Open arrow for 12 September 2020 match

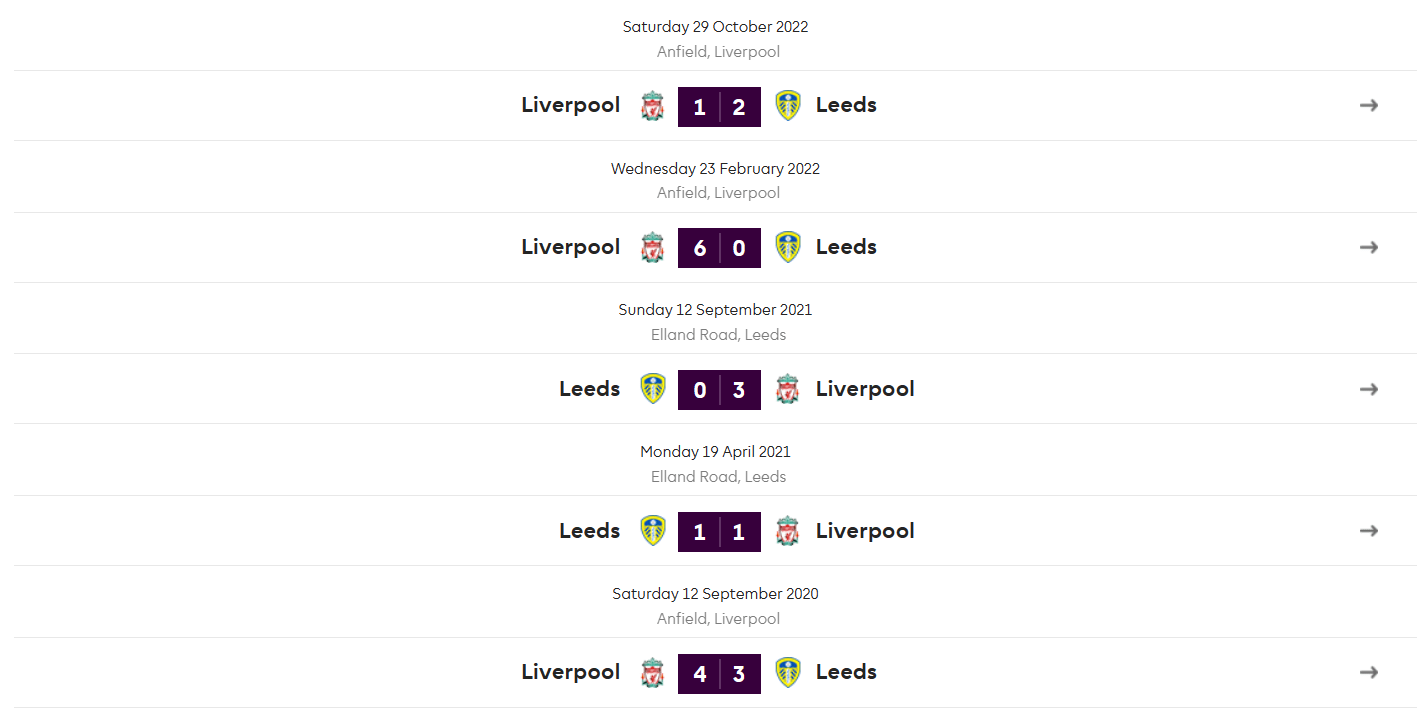click(x=1369, y=672)
